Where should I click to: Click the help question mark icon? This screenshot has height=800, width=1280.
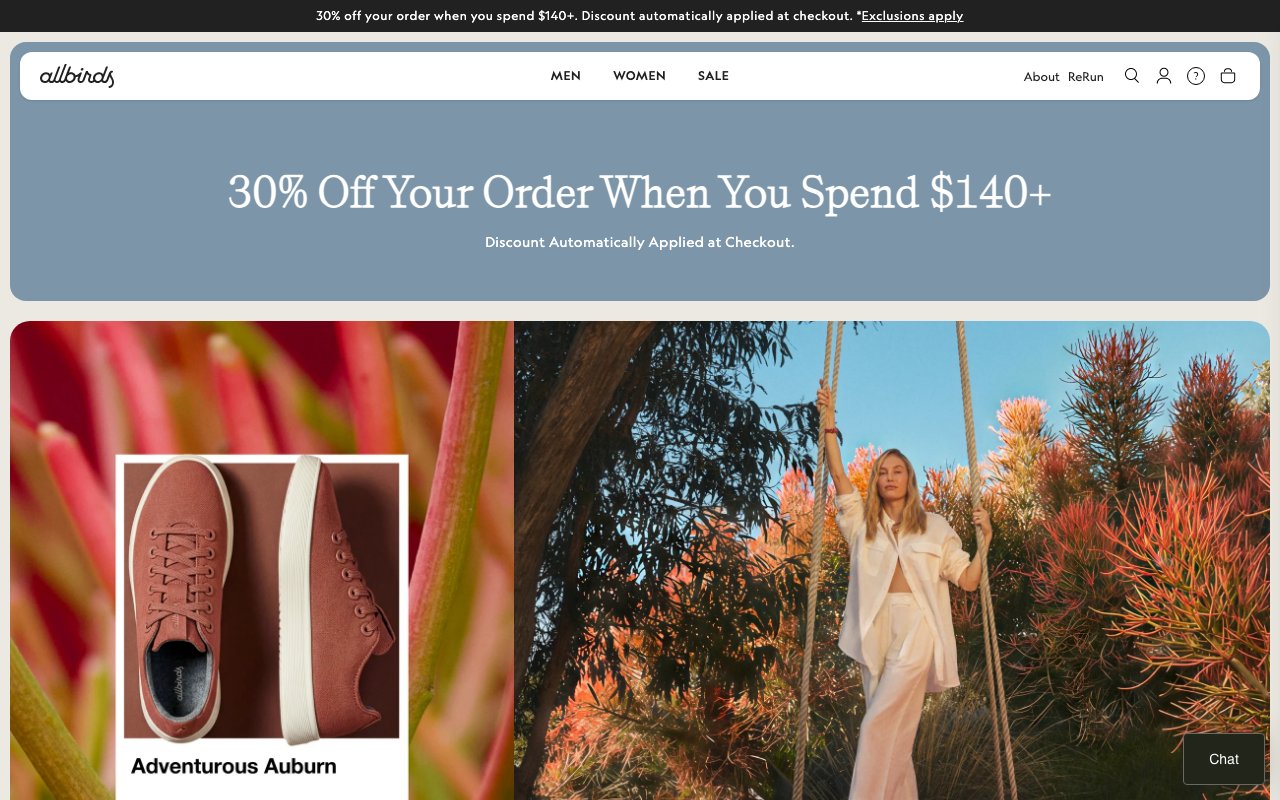click(x=1196, y=76)
